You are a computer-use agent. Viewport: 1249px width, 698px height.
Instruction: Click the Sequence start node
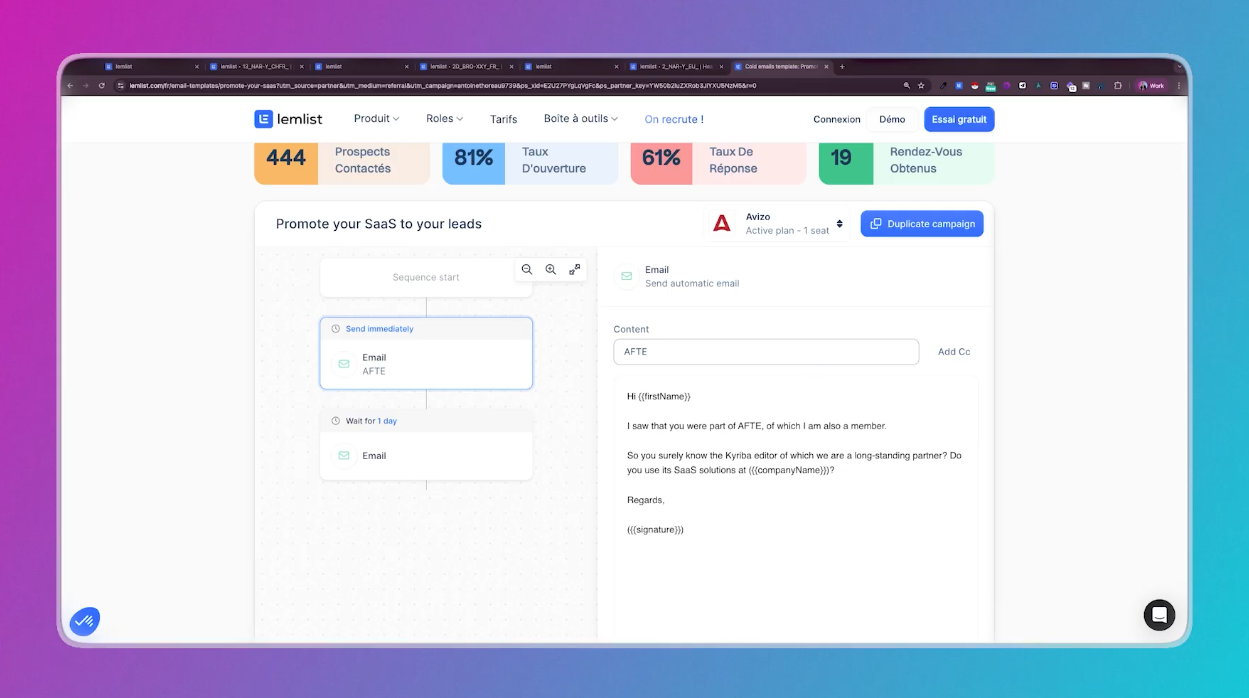[426, 277]
